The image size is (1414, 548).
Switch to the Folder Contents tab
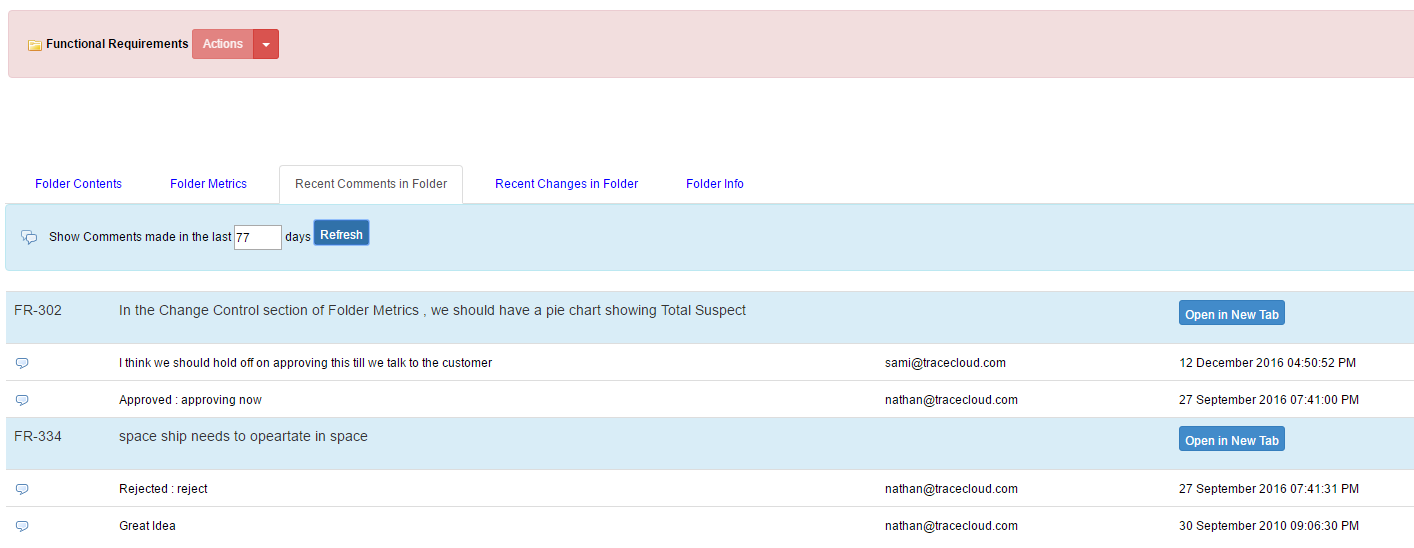(x=78, y=184)
